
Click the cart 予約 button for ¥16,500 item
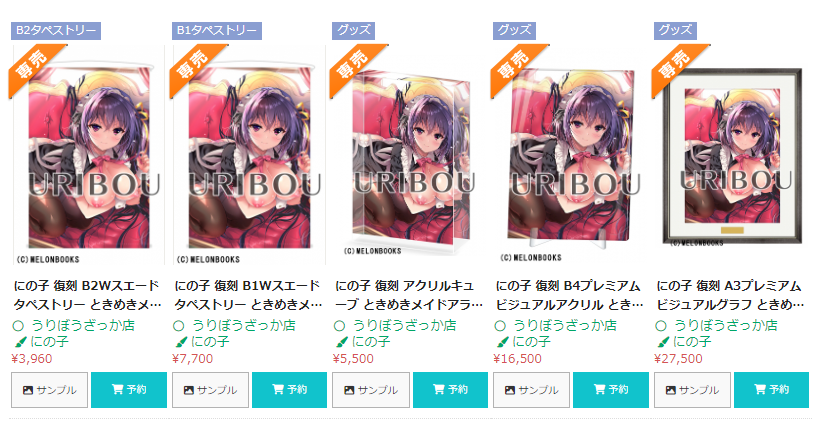pos(611,390)
